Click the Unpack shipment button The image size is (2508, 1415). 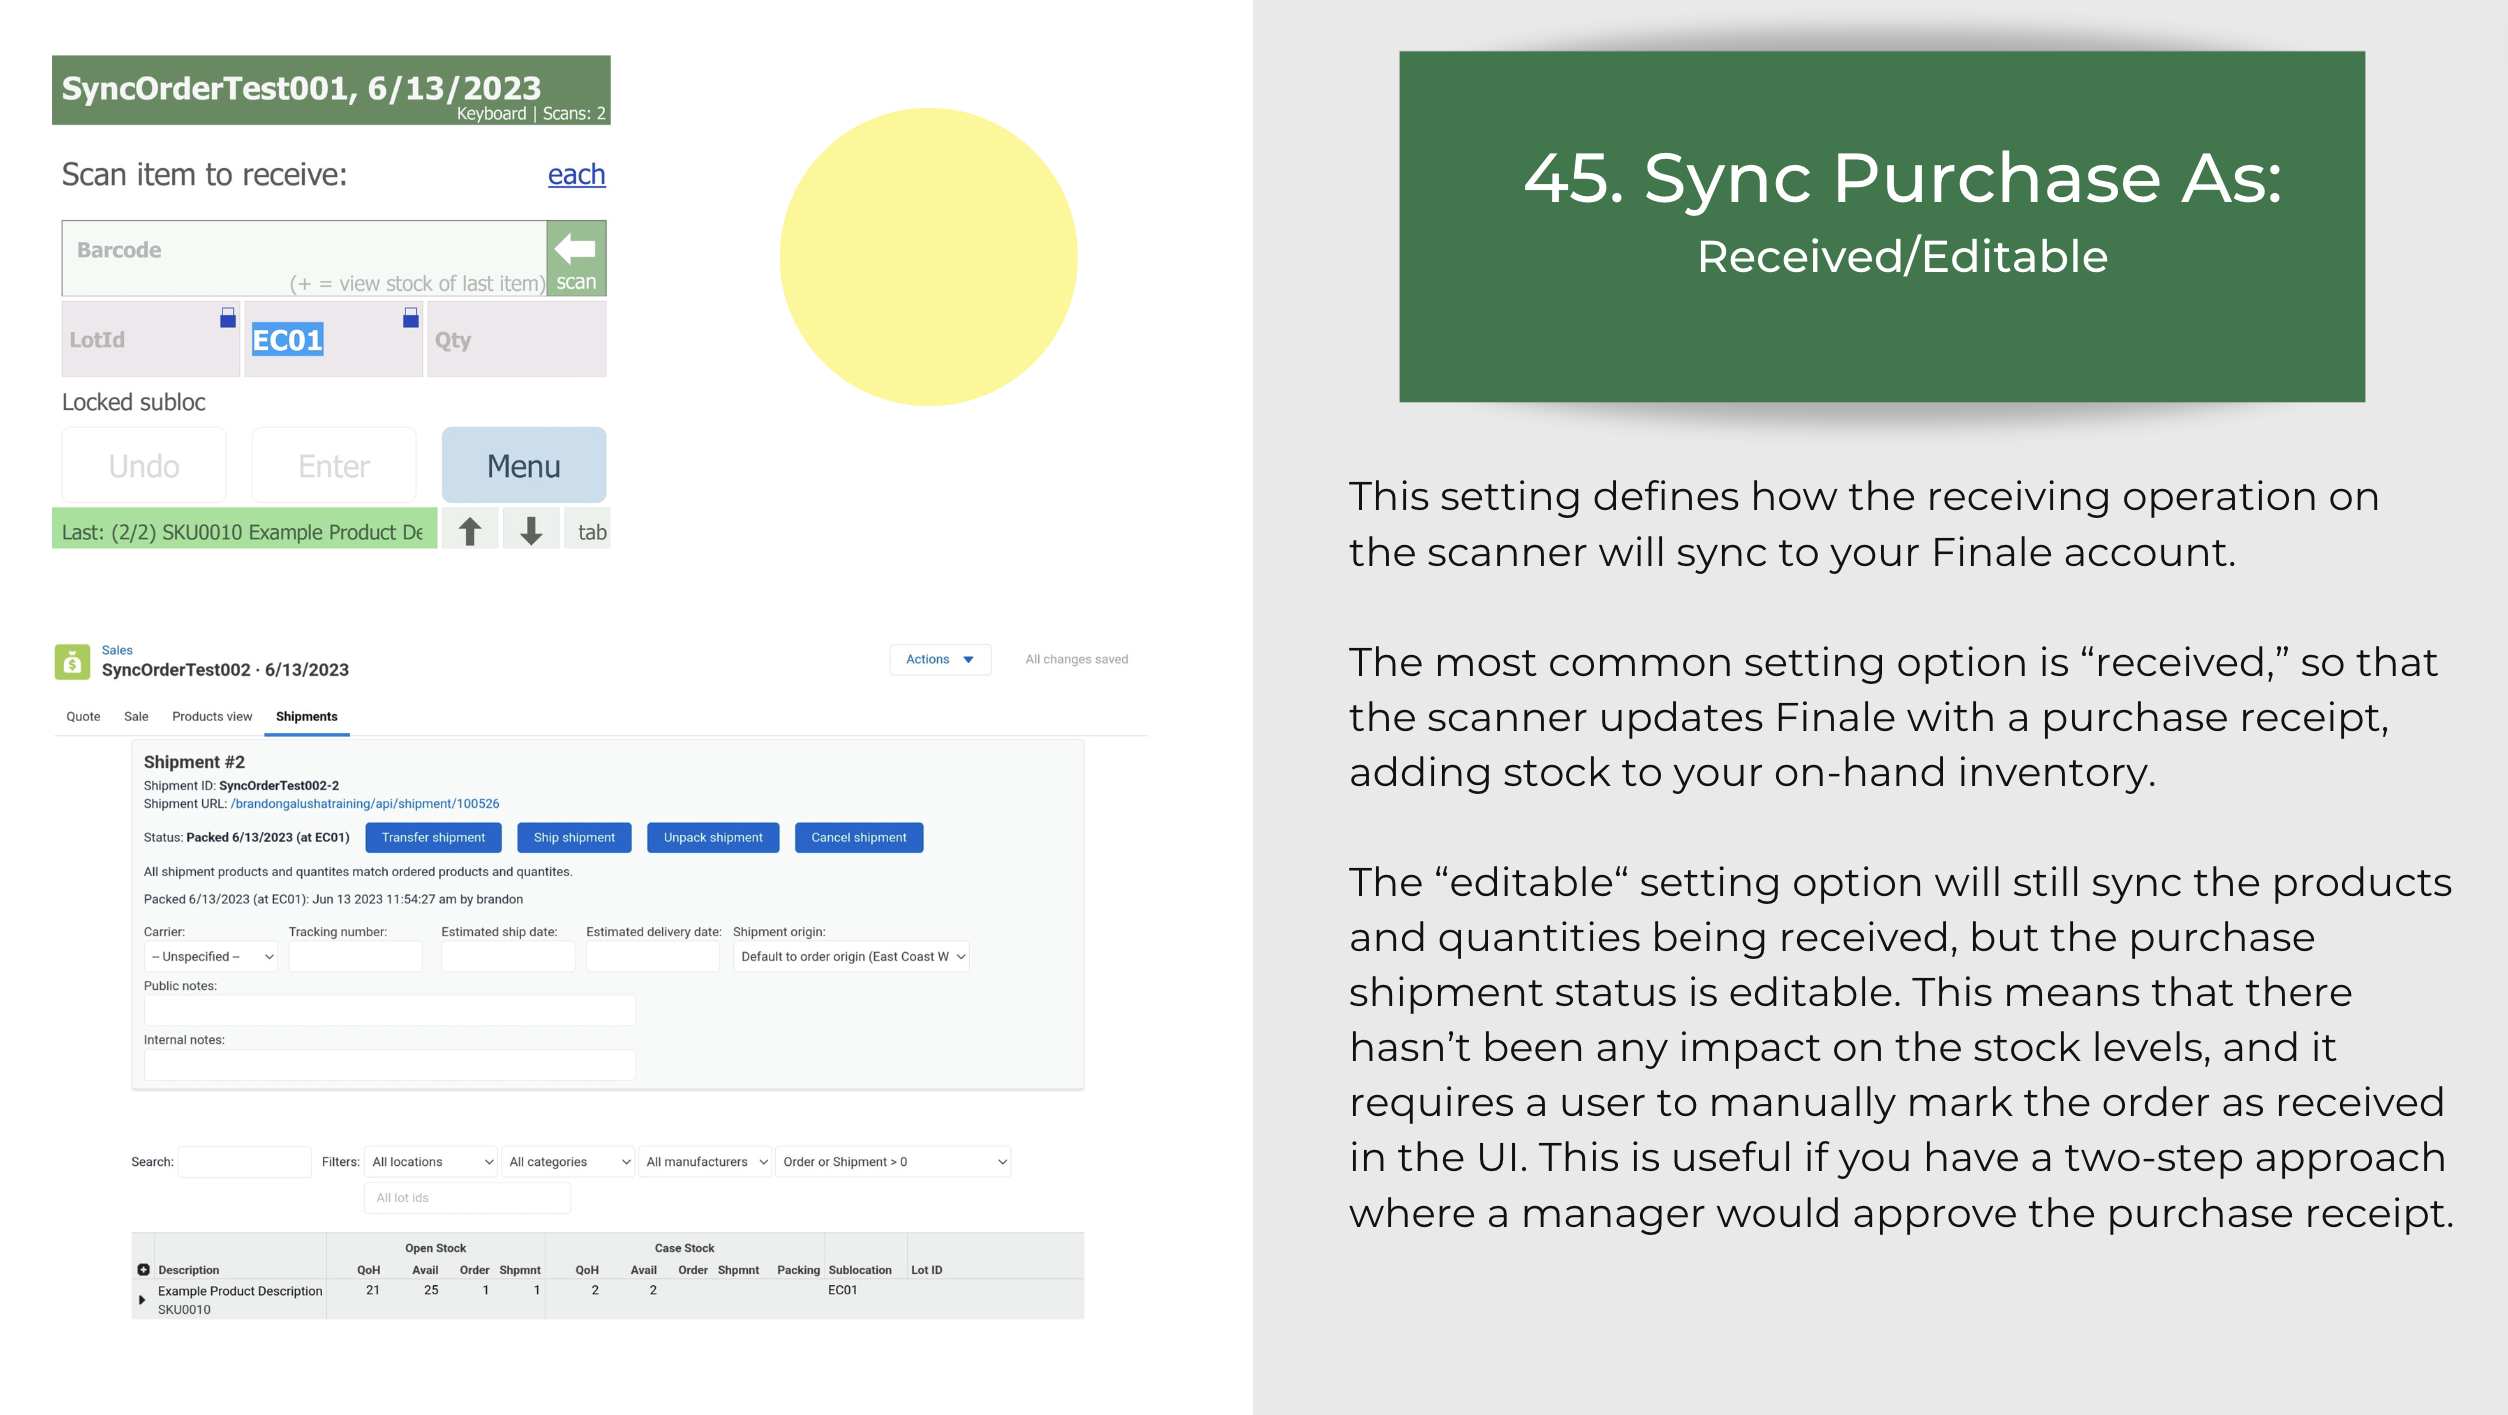coord(713,837)
